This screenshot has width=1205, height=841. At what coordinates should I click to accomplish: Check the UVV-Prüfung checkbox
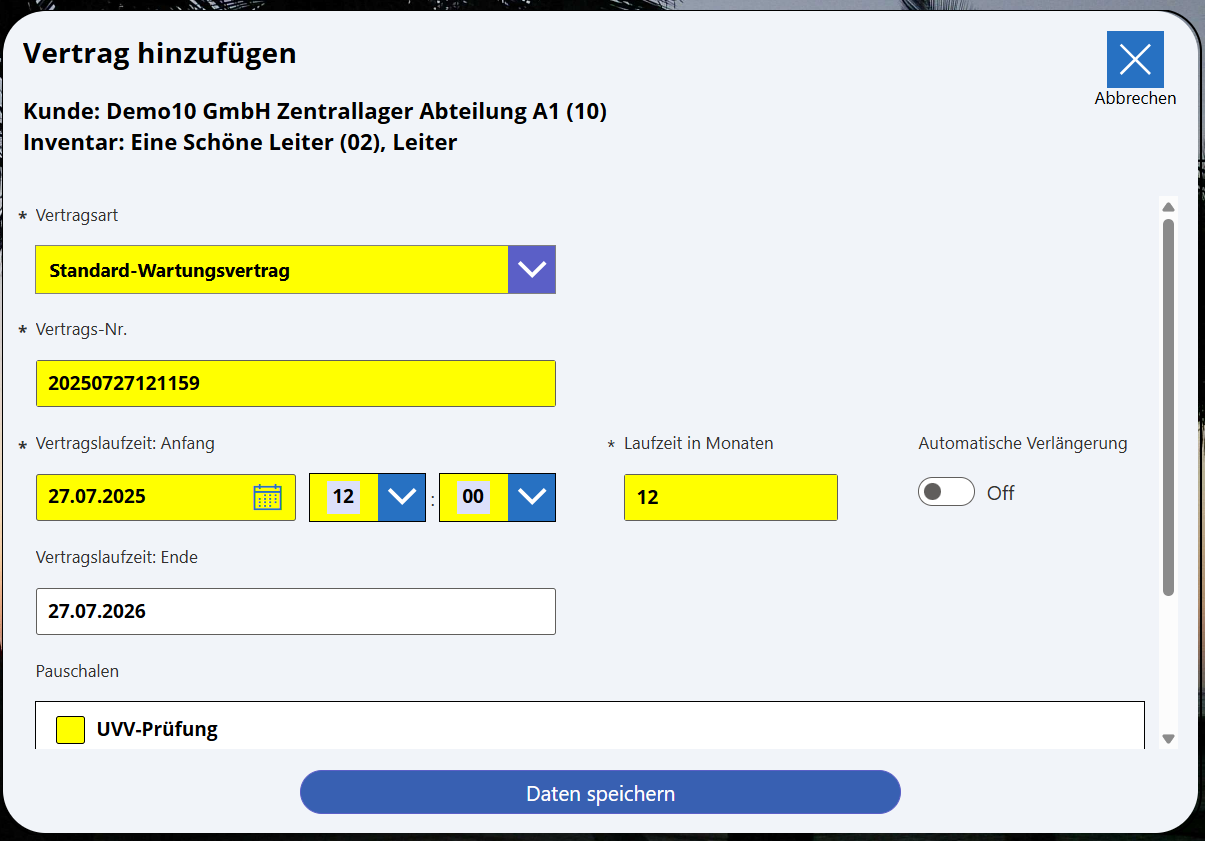(69, 730)
